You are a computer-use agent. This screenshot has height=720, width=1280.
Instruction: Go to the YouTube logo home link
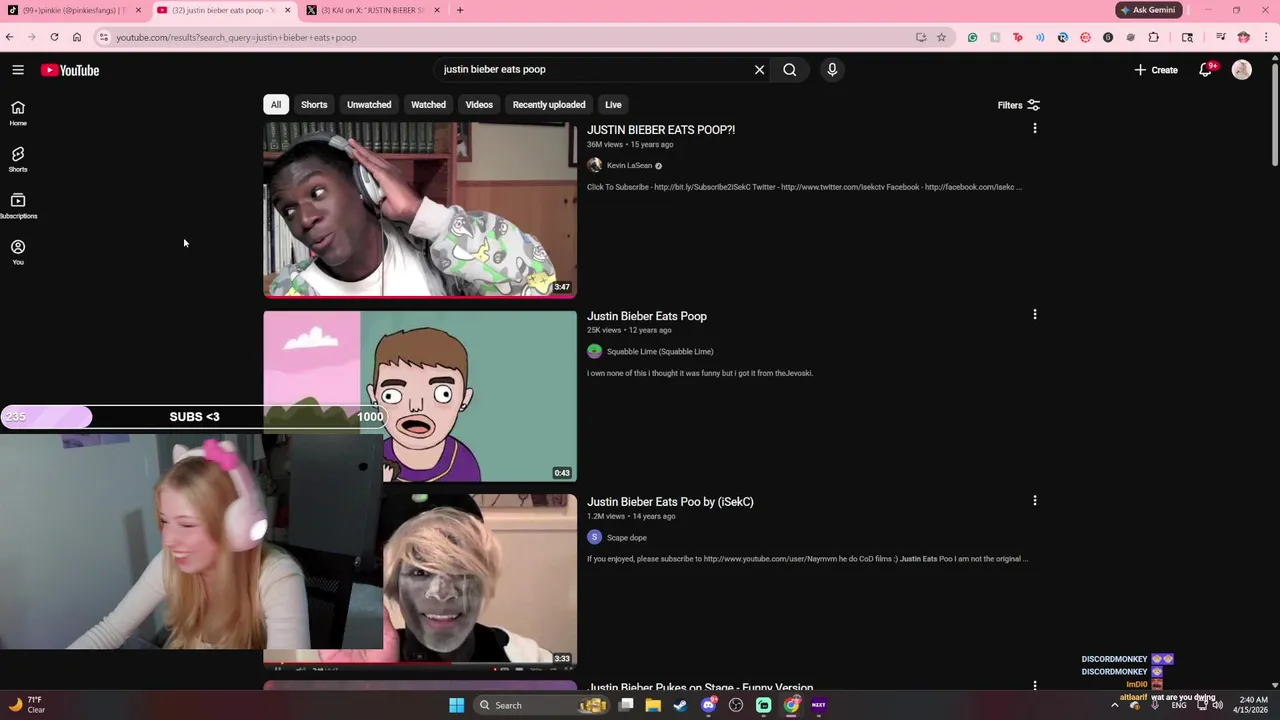point(70,70)
